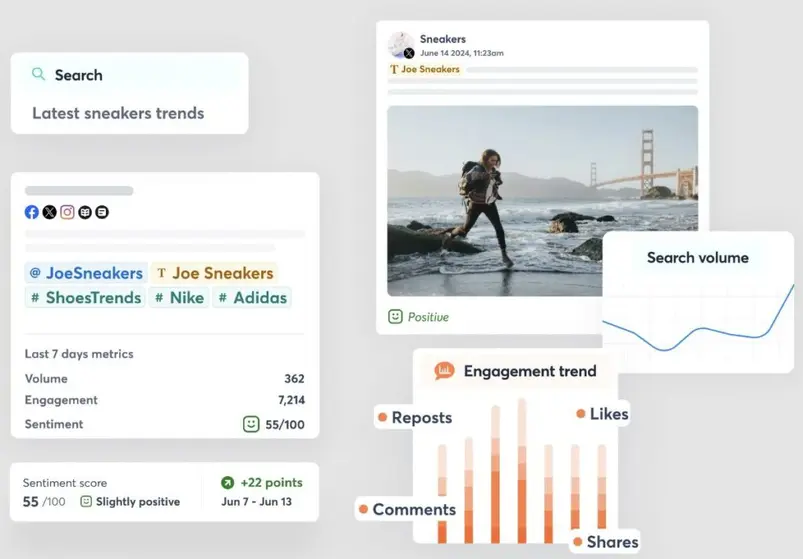Screen dimensions: 803x559
Task: Click the Joe Sneakers keyword tag in the post
Action: click(425, 70)
